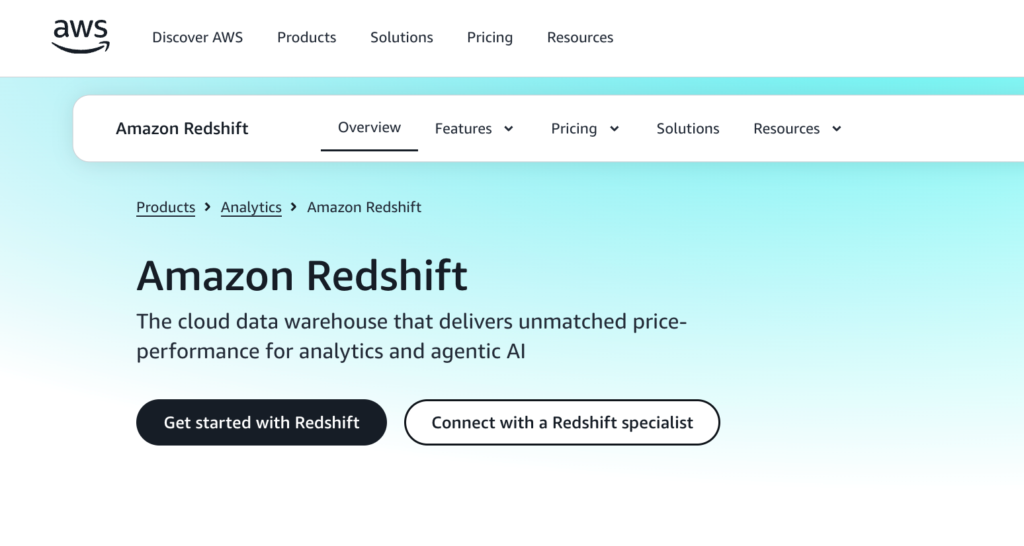Image resolution: width=1024 pixels, height=546 pixels.
Task: Follow the Analytics breadcrumb link
Action: pyautogui.click(x=251, y=208)
